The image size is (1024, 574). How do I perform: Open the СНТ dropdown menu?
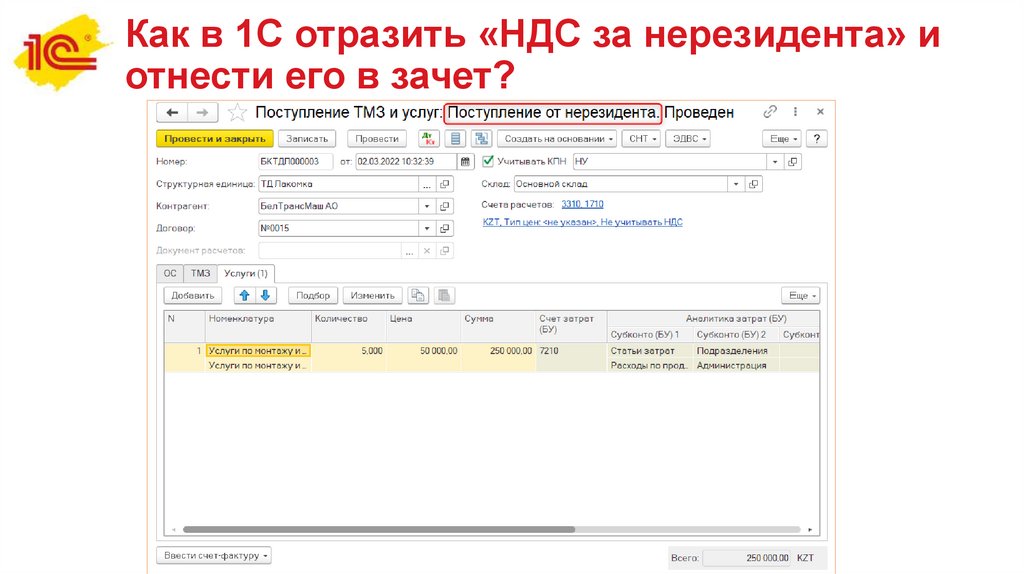coord(640,139)
